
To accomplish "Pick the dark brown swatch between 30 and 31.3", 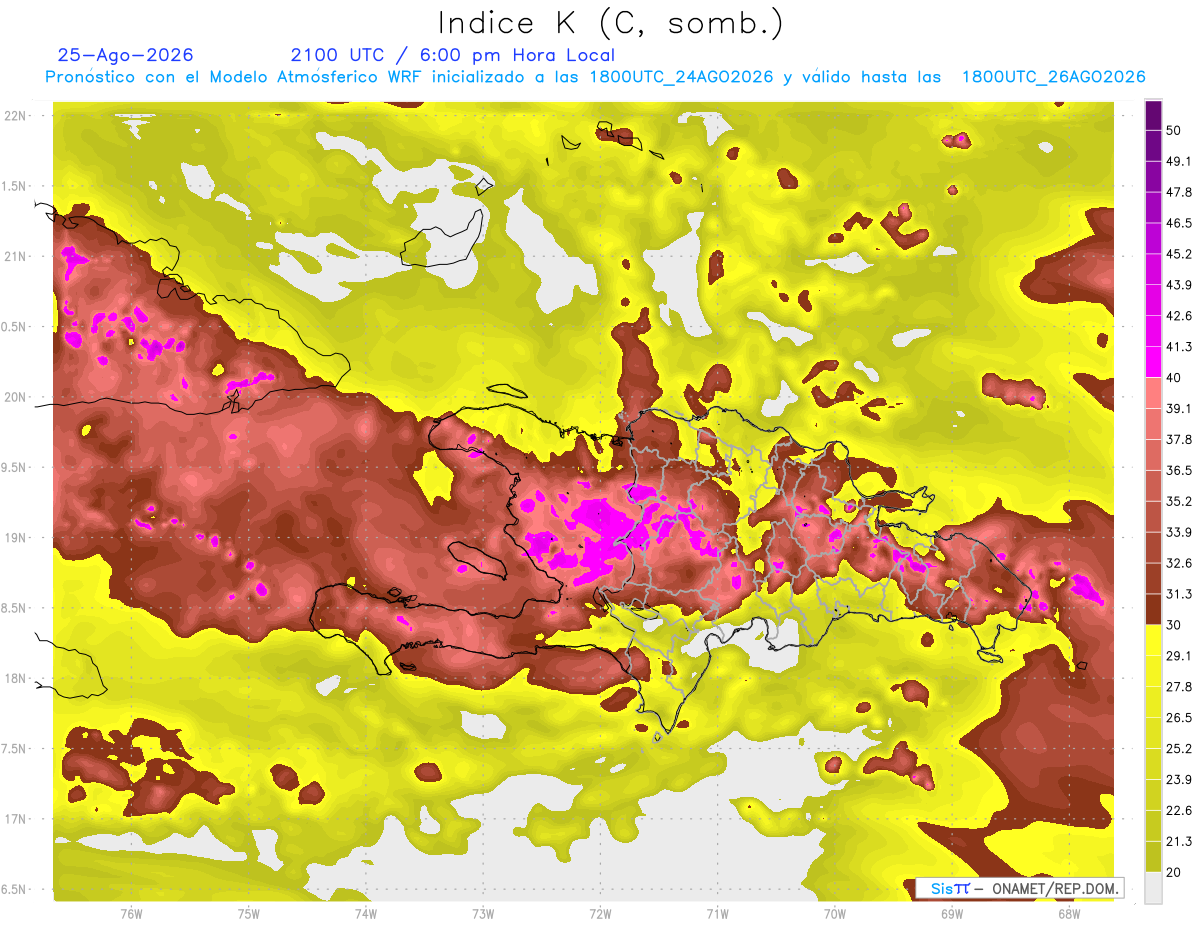I will (x=1153, y=609).
